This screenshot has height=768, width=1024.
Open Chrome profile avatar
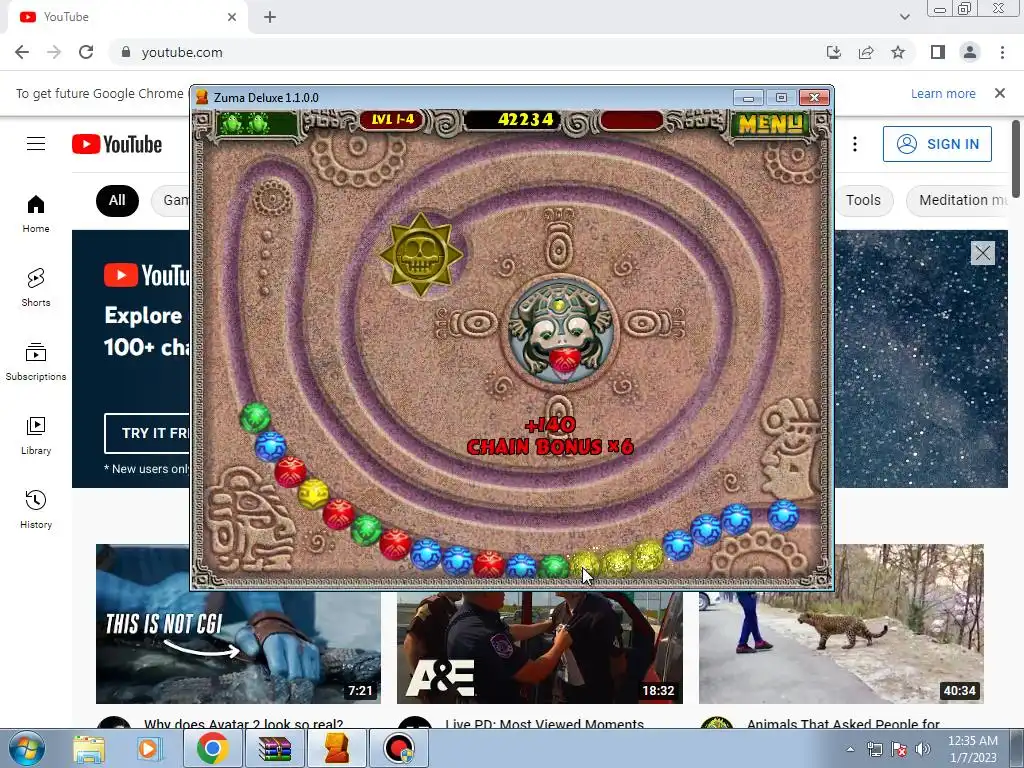970,52
